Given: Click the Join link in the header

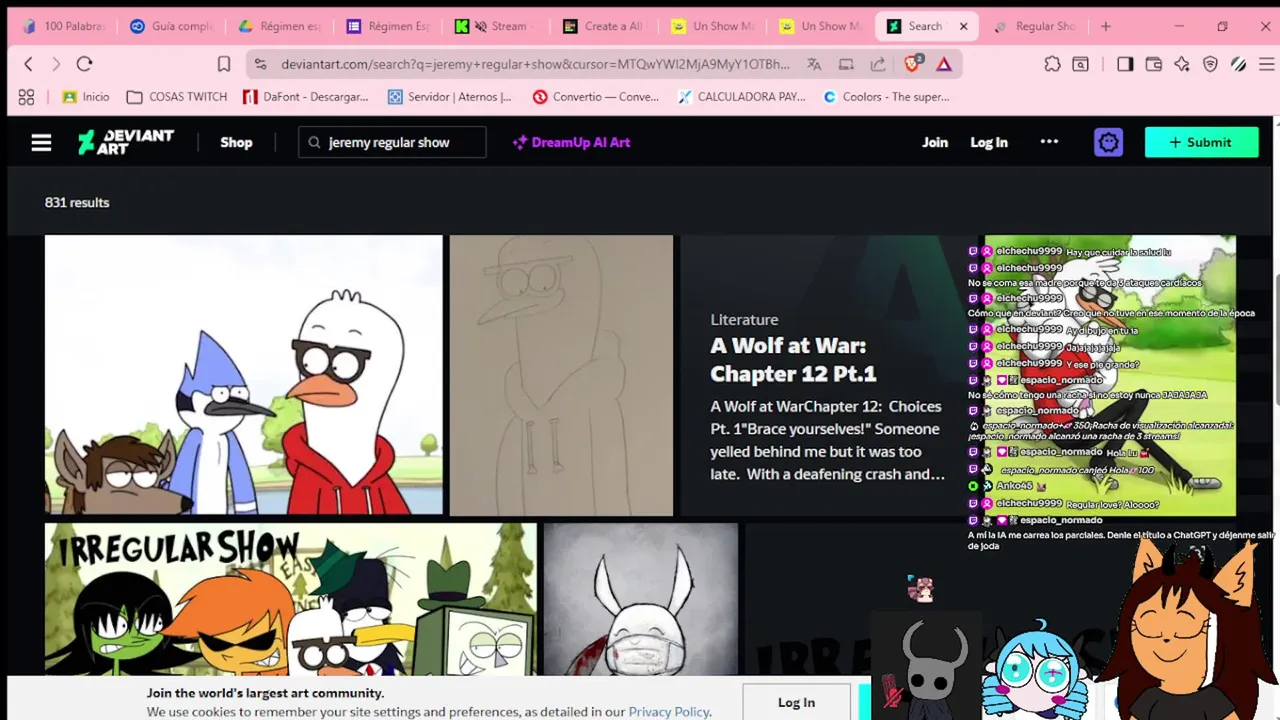Looking at the screenshot, I should pyautogui.click(x=935, y=142).
